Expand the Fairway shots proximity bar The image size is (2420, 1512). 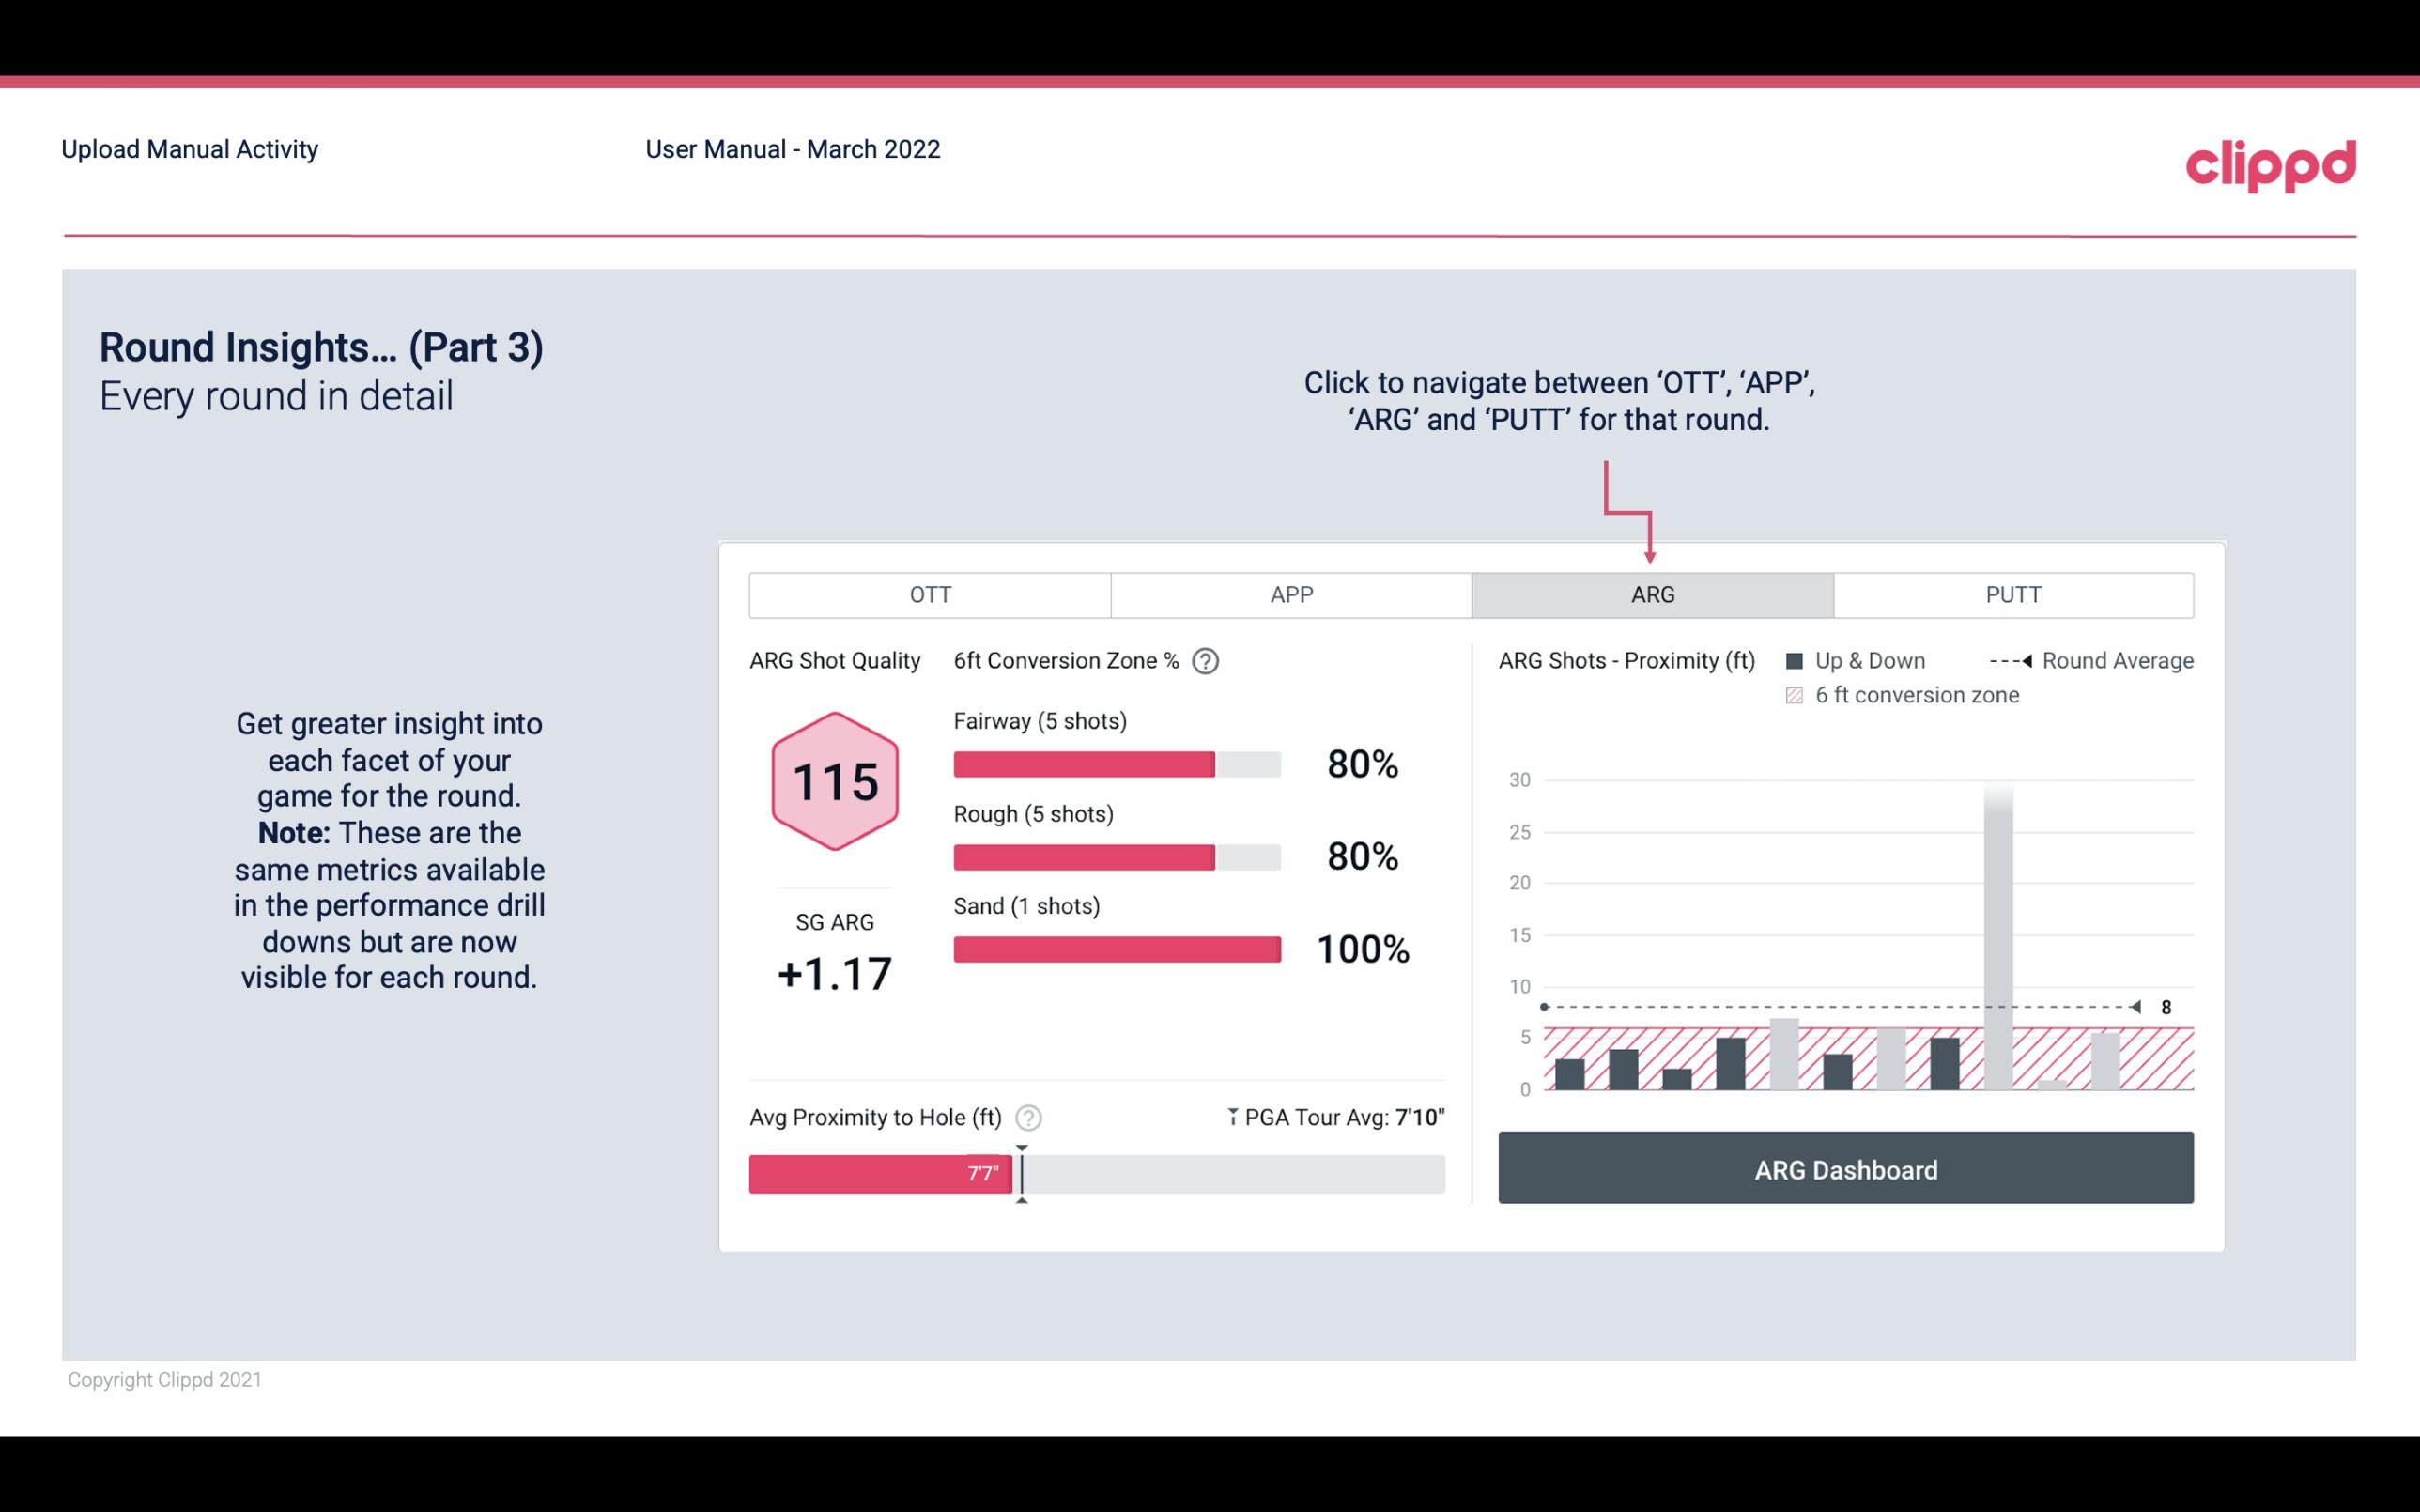(x=1116, y=762)
